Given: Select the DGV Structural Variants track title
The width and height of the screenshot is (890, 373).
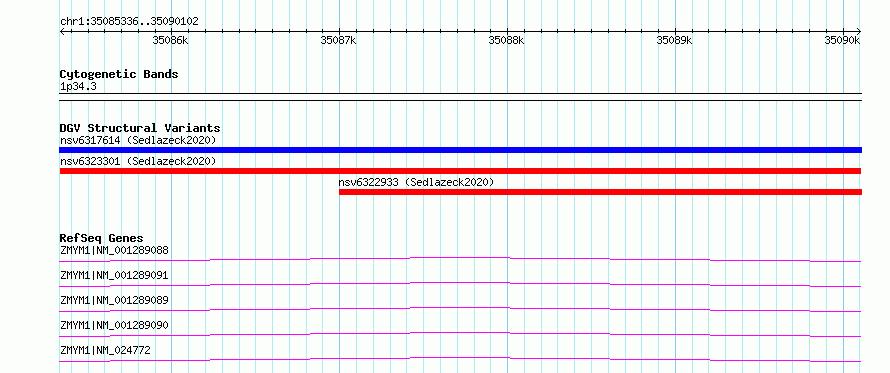Looking at the screenshot, I should click(x=140, y=128).
